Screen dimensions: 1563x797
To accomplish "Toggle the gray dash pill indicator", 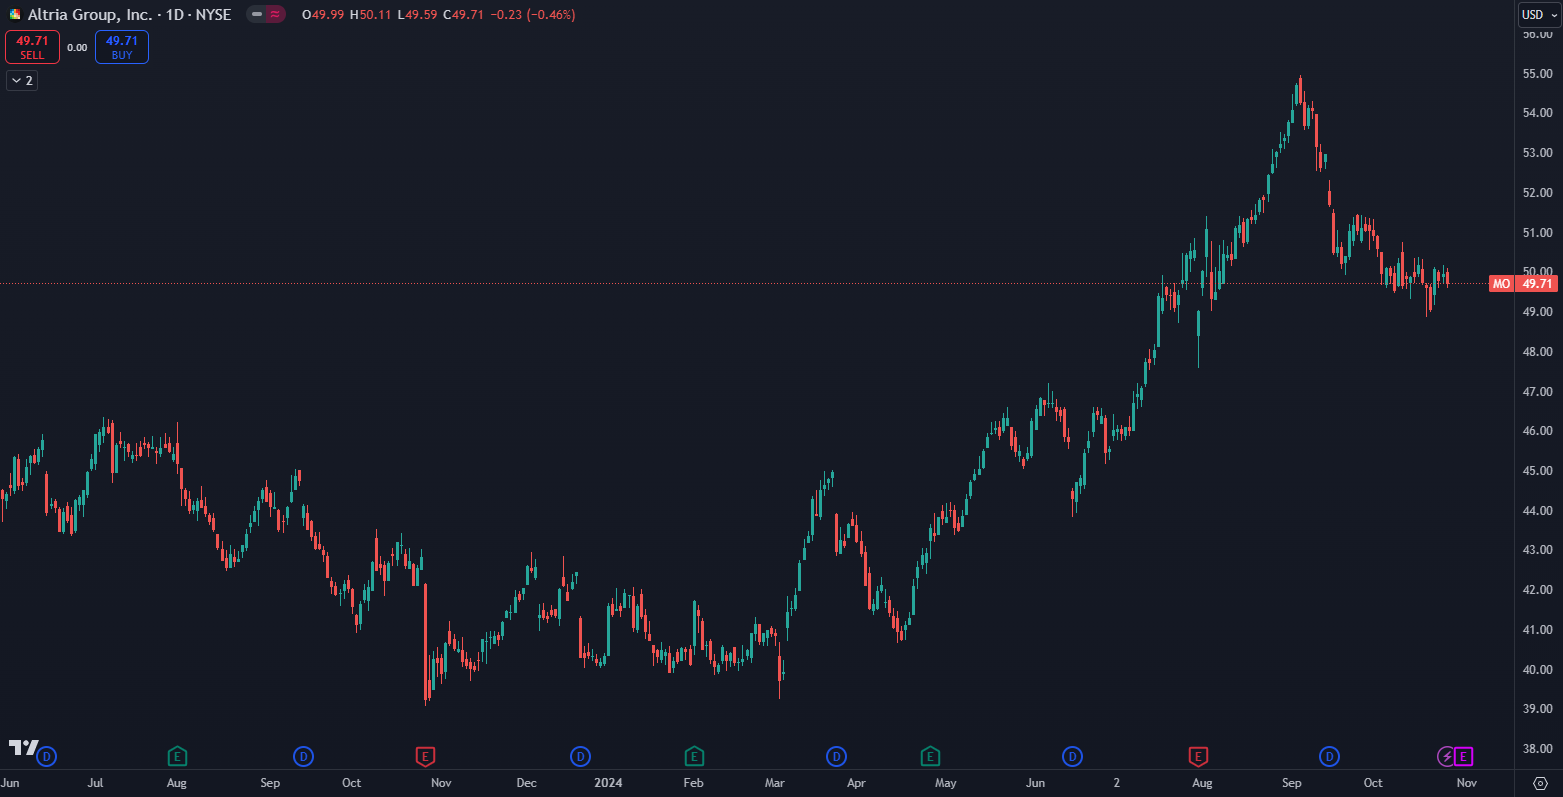I will 257,15.
